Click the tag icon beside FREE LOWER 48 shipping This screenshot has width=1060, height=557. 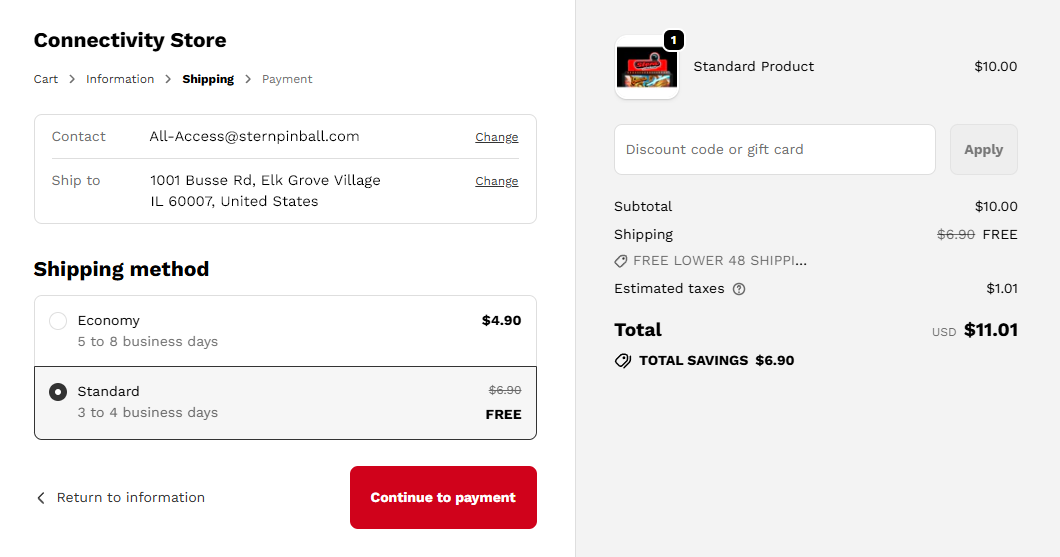pyautogui.click(x=621, y=261)
